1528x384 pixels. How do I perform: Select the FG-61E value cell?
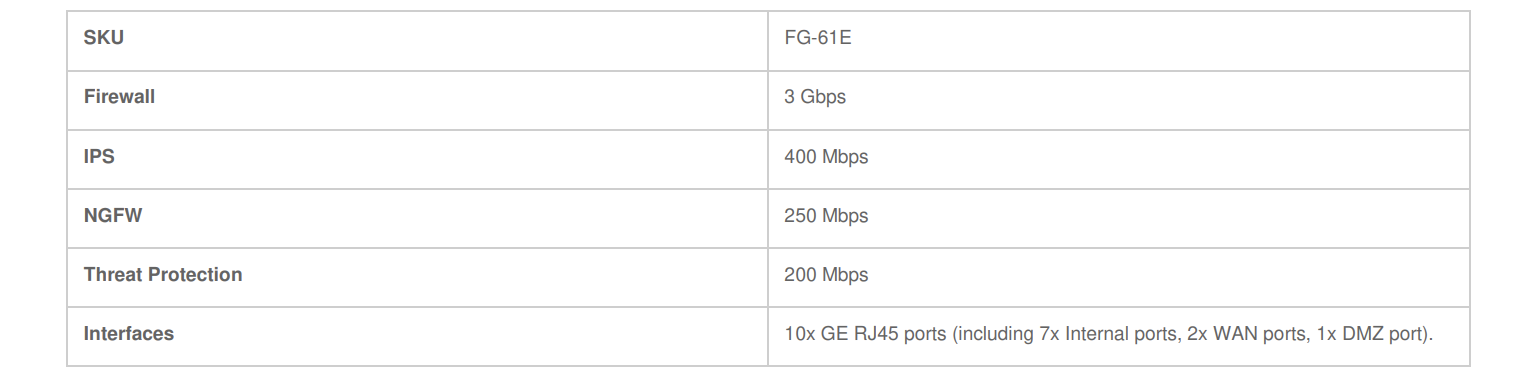tap(1118, 41)
